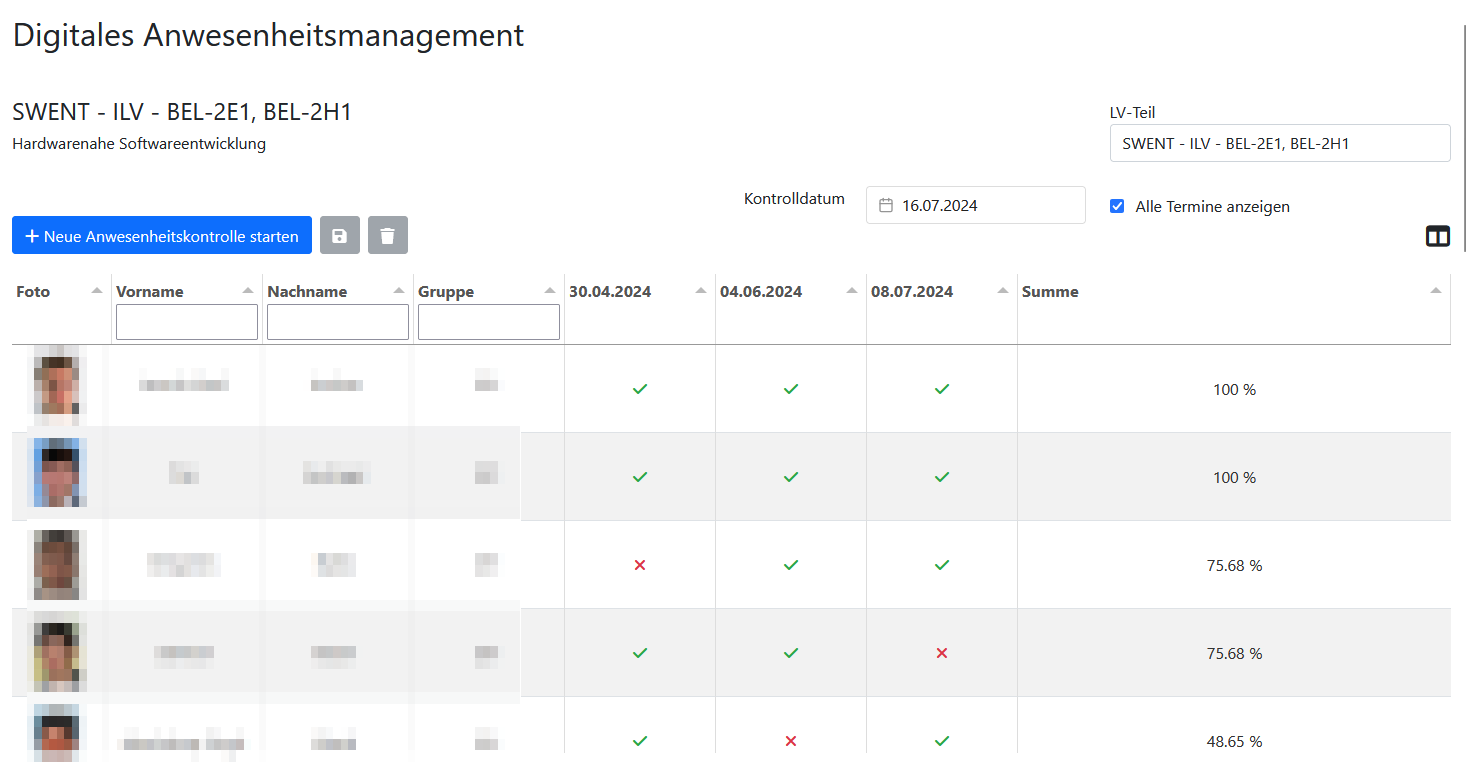This screenshot has width=1474, height=762.
Task: Select the 08.07.2024 column header
Action: pos(912,292)
